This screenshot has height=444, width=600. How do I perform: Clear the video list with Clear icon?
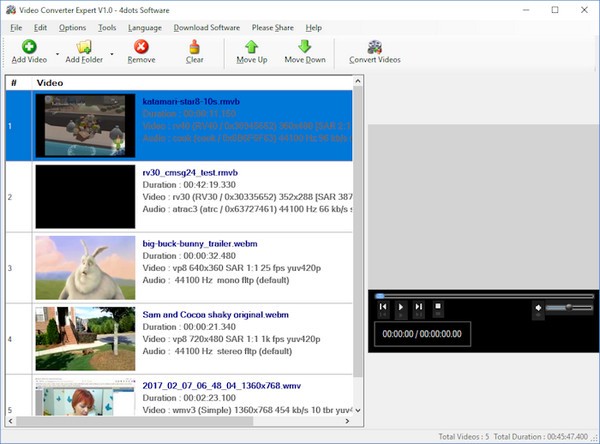click(x=195, y=46)
